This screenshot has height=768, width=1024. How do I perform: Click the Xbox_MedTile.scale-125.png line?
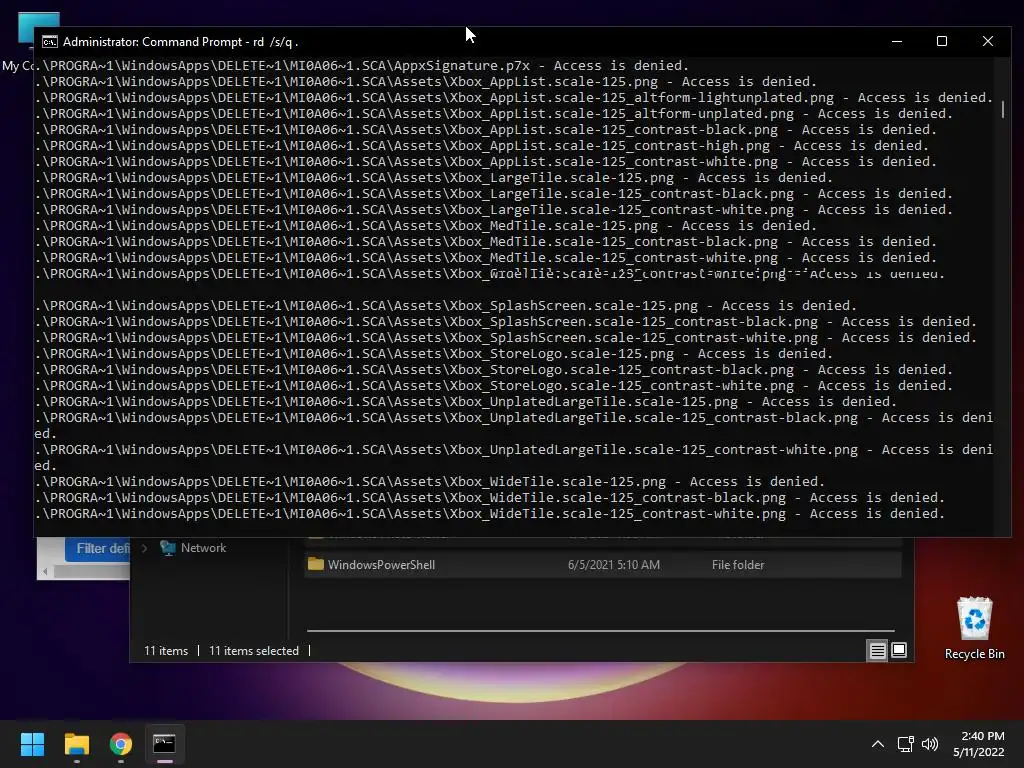coord(426,225)
